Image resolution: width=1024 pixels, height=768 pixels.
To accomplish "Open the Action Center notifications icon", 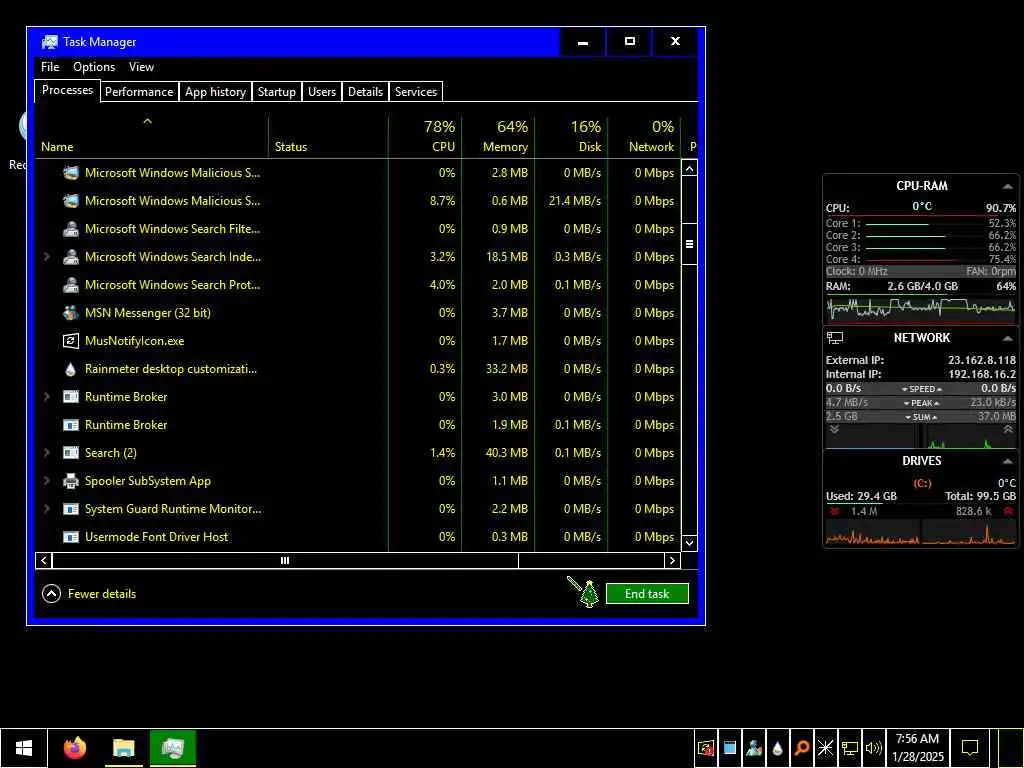I will coord(970,748).
